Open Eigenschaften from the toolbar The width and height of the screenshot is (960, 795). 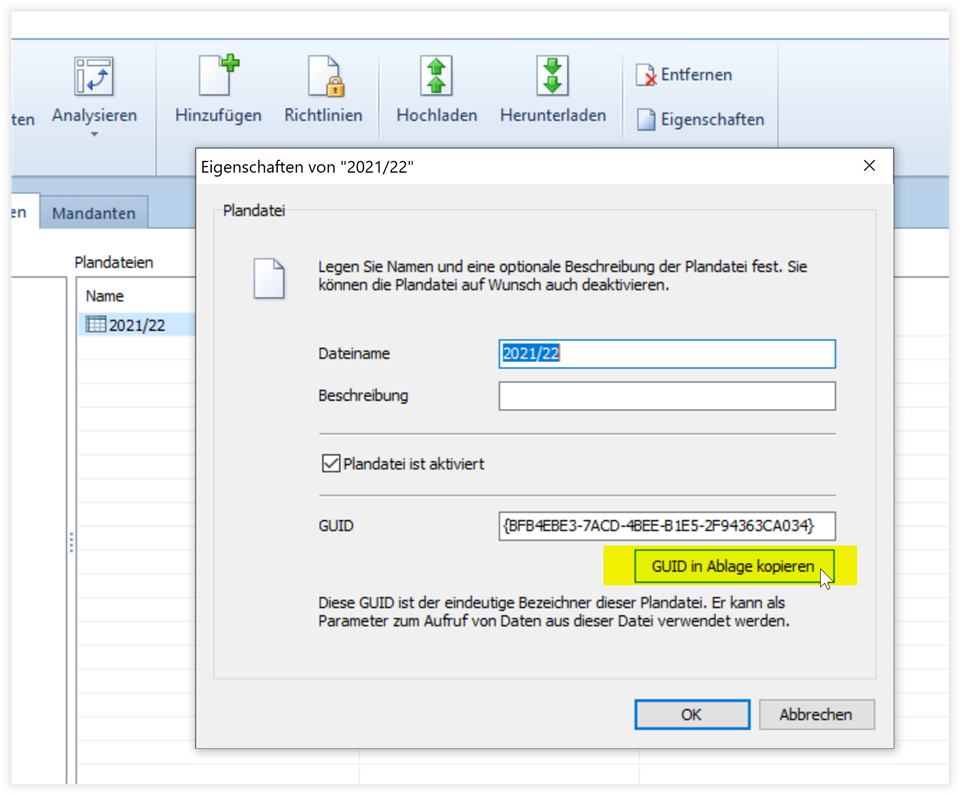point(700,120)
